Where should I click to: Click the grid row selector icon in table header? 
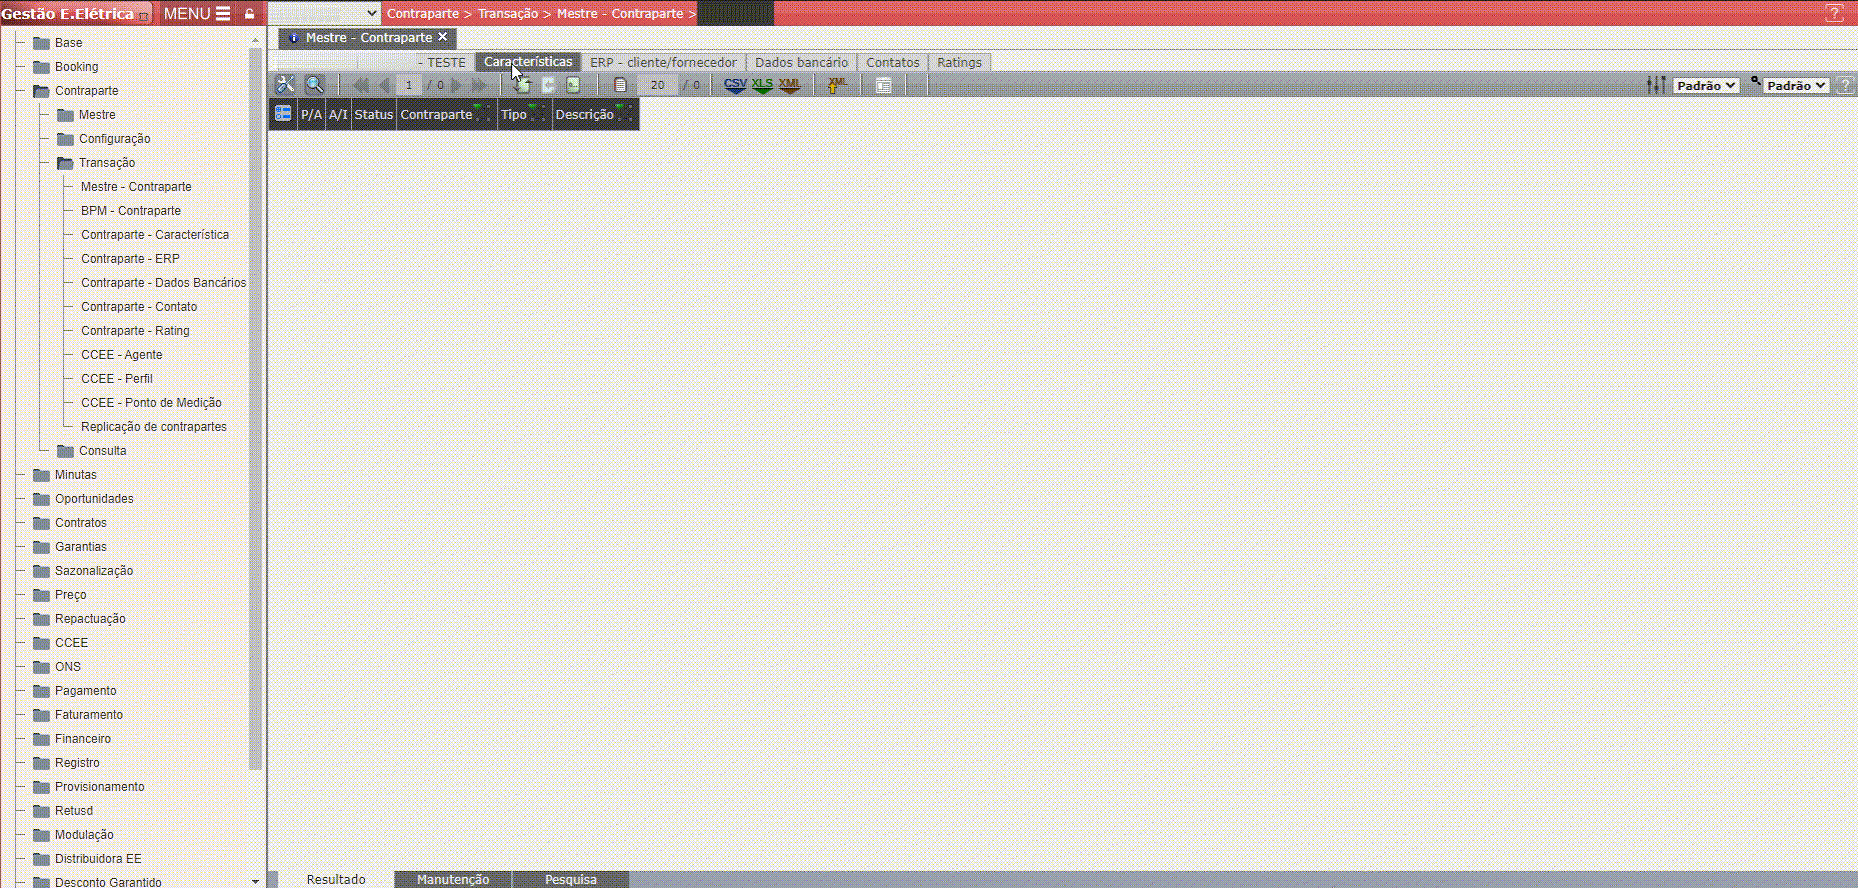pyautogui.click(x=283, y=114)
